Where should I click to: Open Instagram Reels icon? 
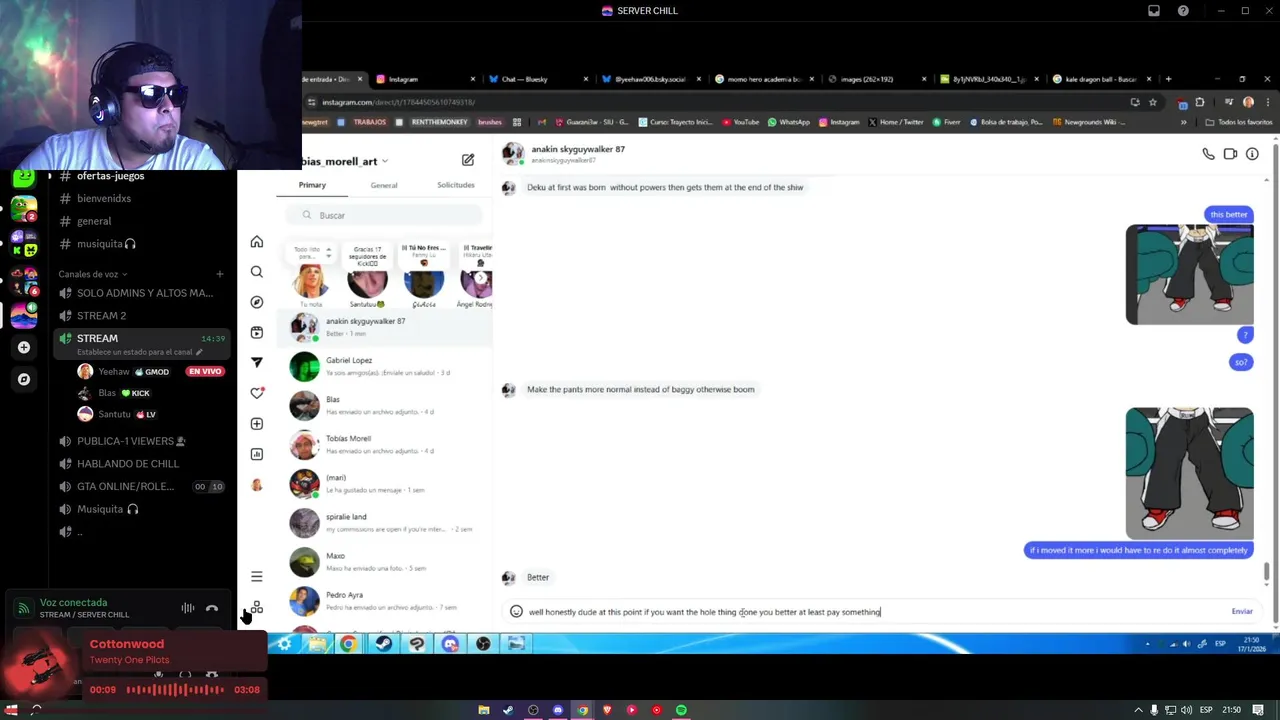[257, 332]
